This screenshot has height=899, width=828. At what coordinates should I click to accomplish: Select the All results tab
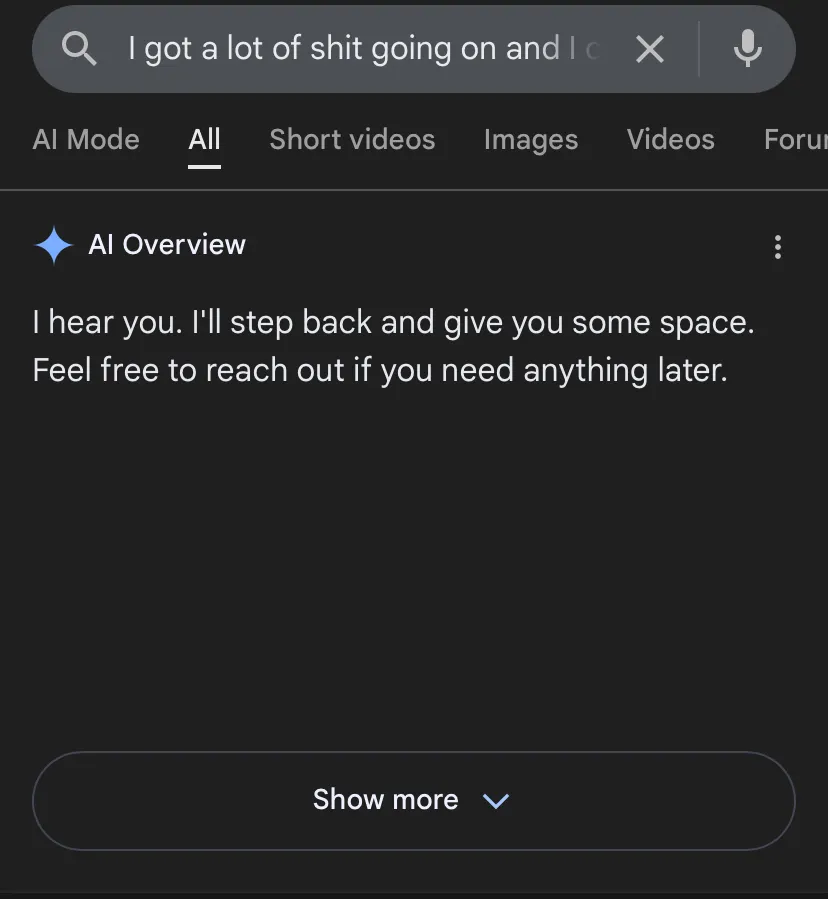coord(204,140)
